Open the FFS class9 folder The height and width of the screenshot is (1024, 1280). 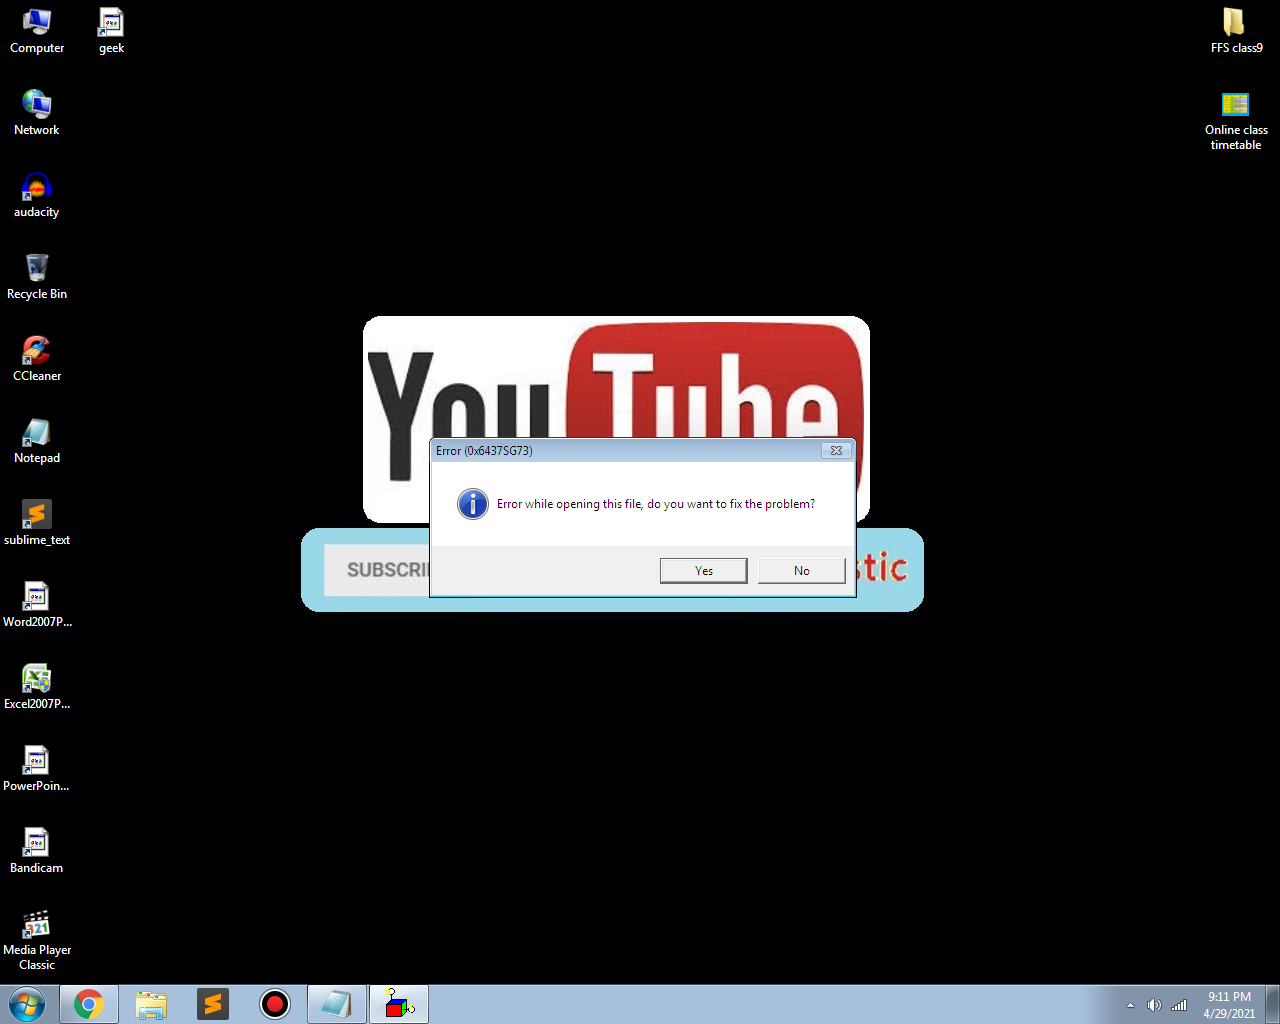click(1236, 30)
